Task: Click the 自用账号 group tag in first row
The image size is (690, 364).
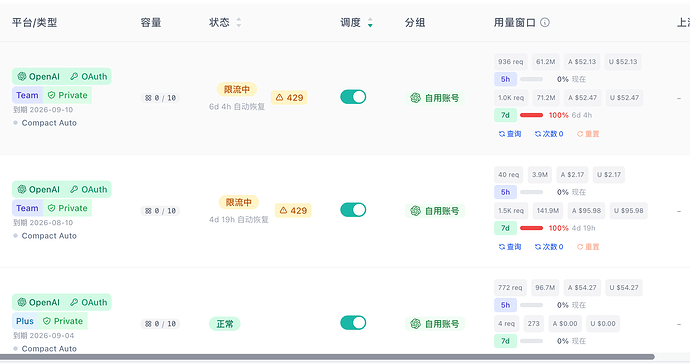Action: click(x=435, y=98)
